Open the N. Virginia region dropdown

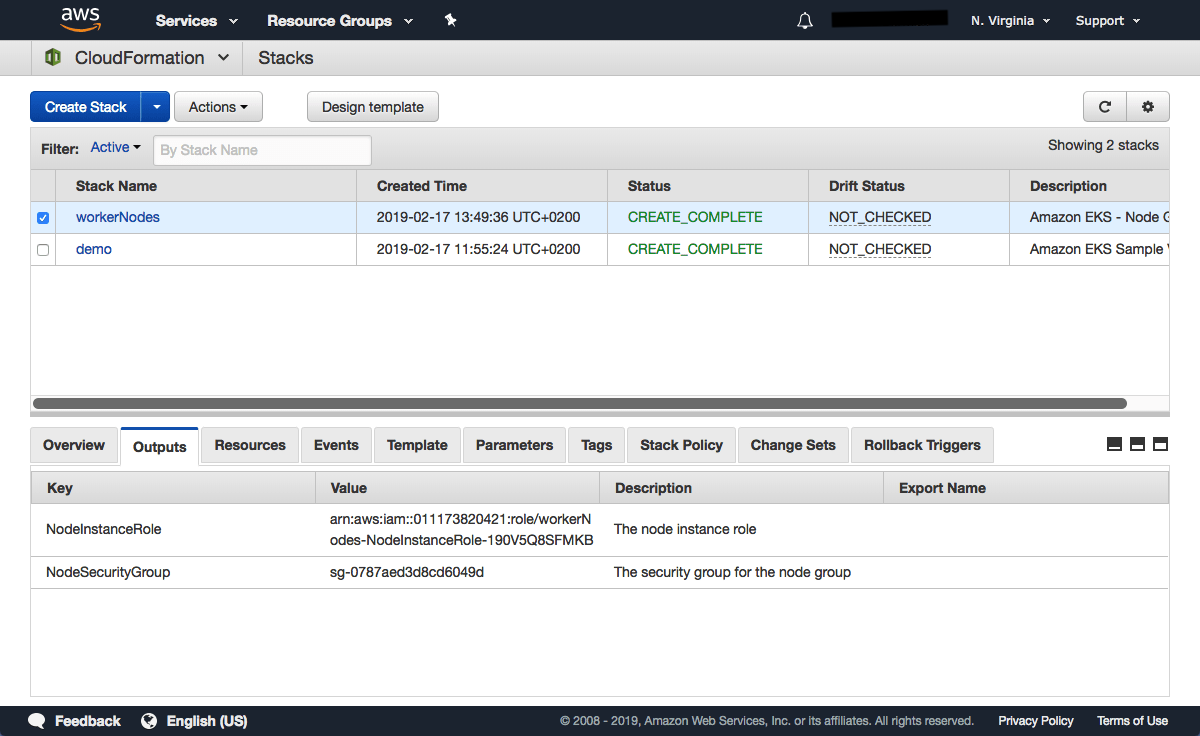pos(1010,20)
